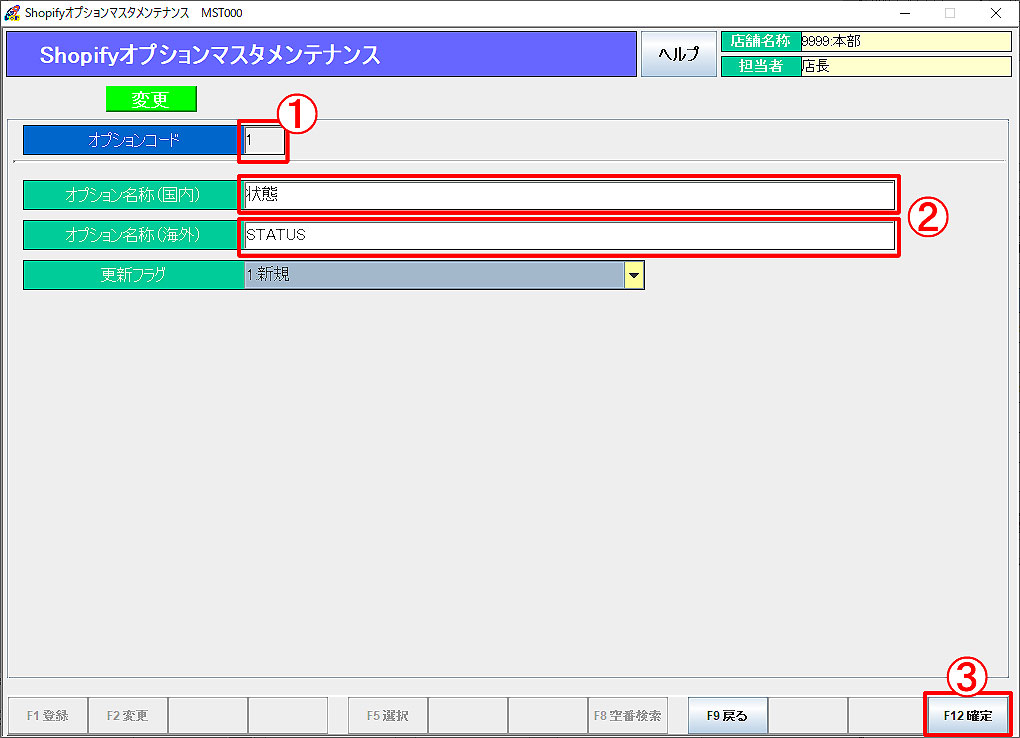
Task: Close the MST000 window
Action: tap(995, 13)
